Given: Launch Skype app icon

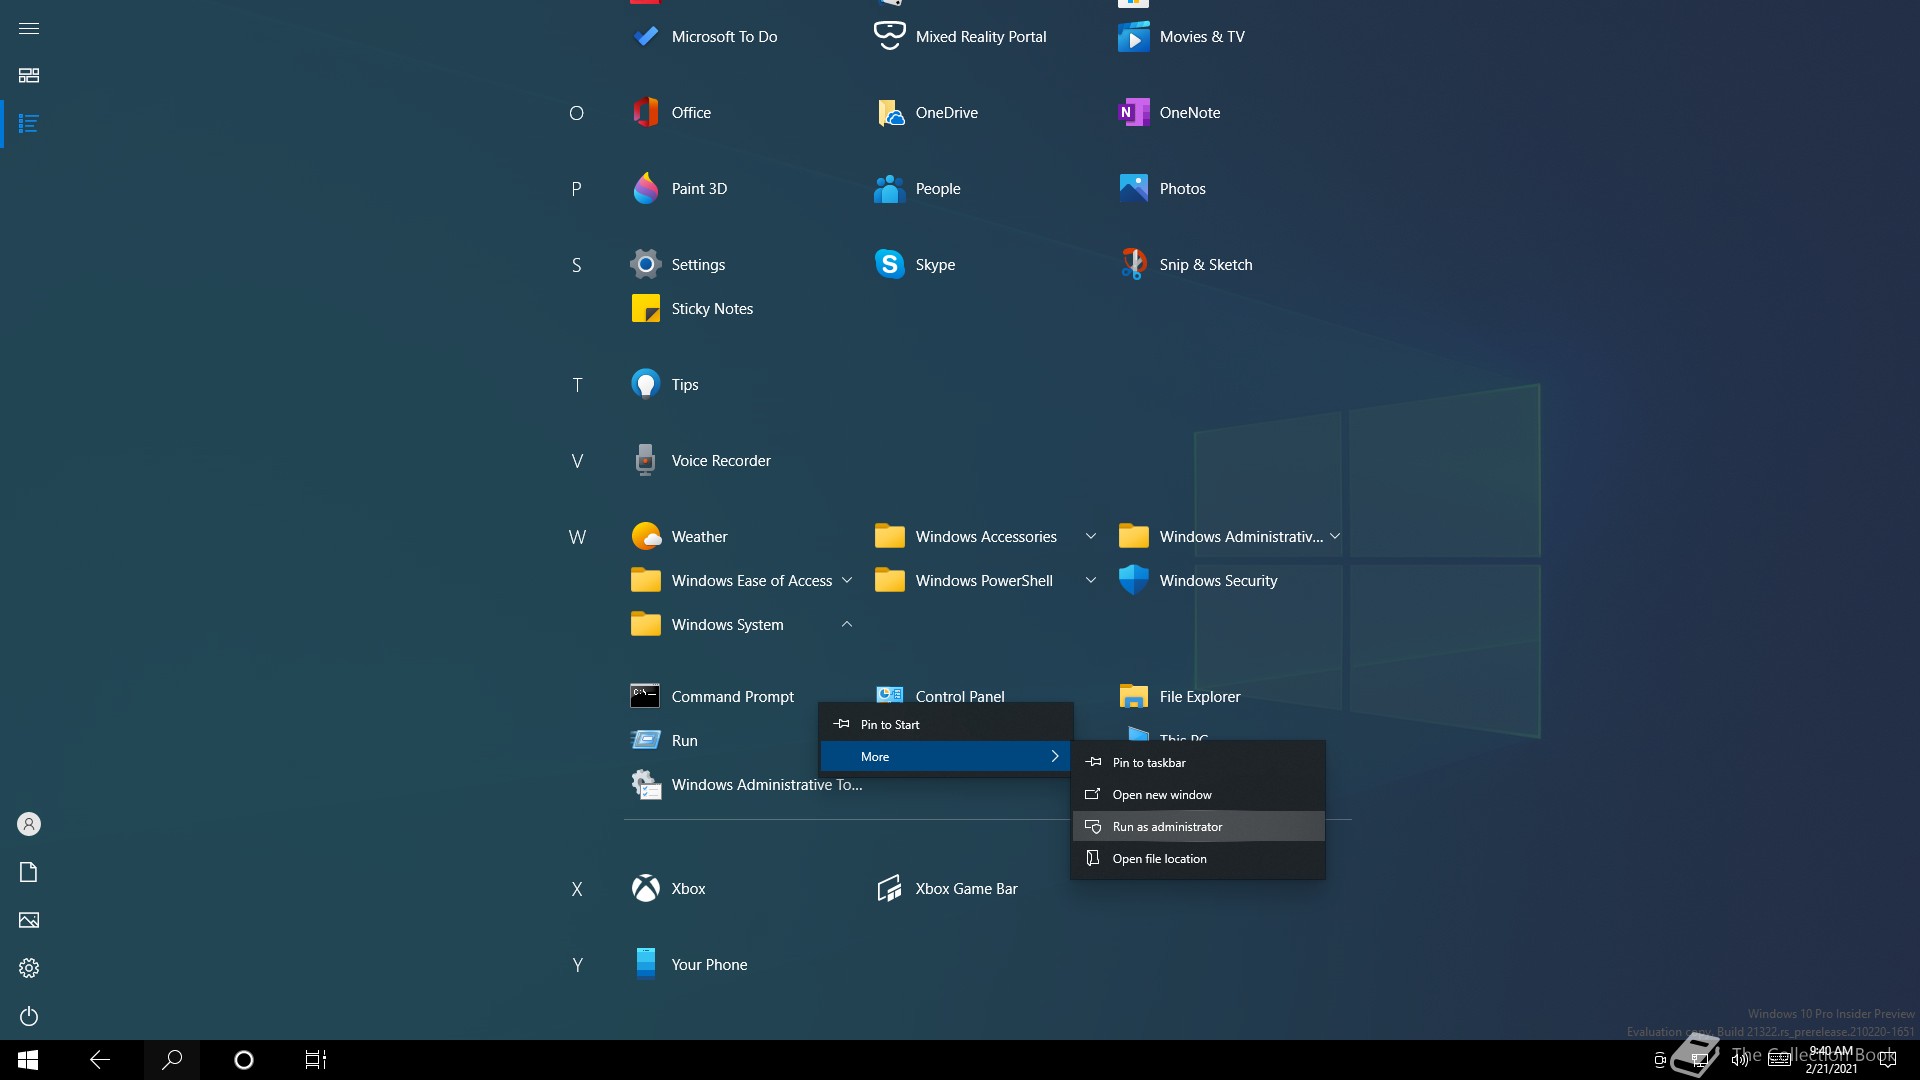Looking at the screenshot, I should pos(889,264).
